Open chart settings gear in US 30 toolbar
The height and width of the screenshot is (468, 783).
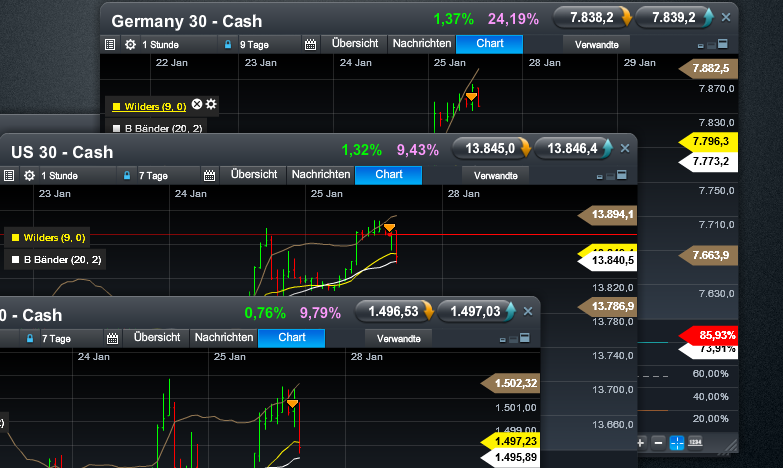29,175
